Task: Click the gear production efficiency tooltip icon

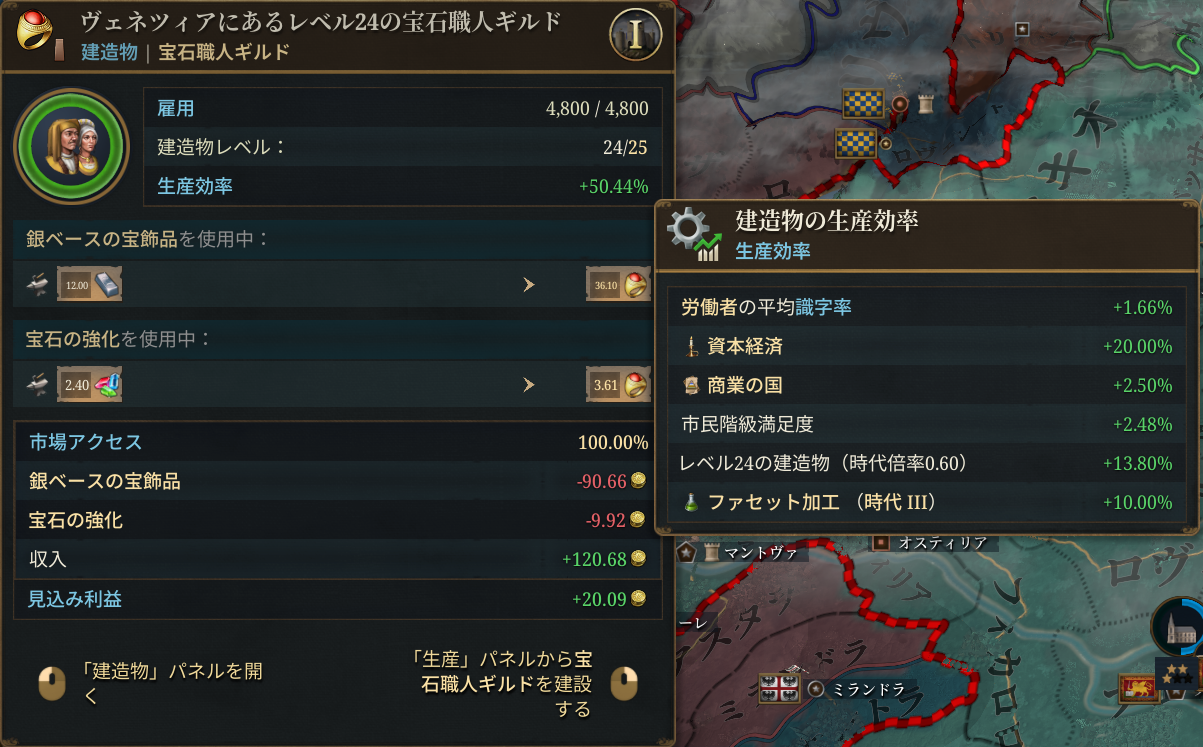Action: pyautogui.click(x=695, y=234)
